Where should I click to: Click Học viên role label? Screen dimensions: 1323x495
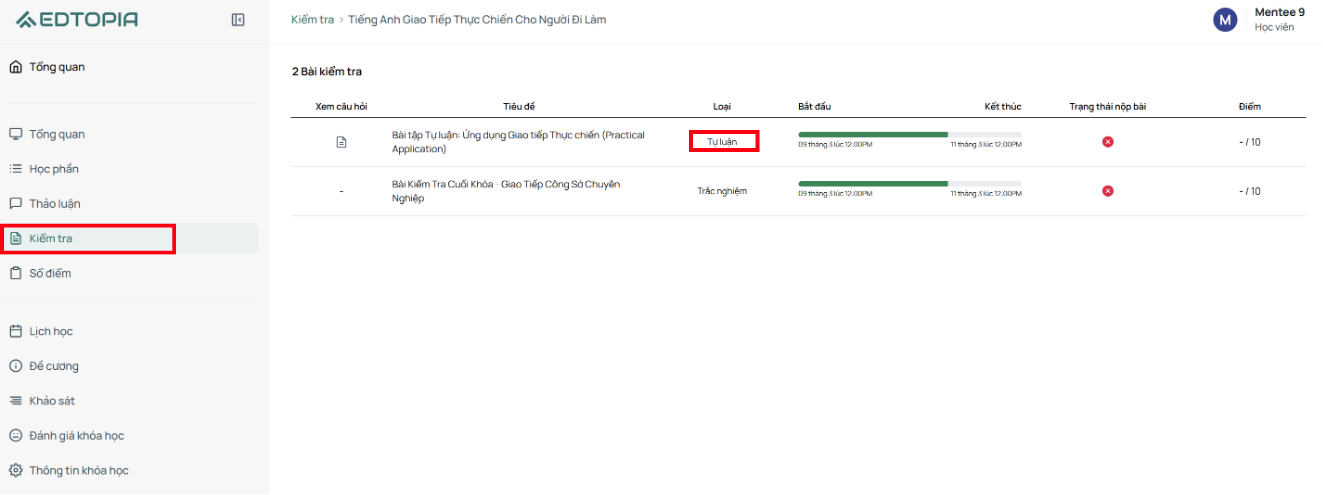point(1275,27)
